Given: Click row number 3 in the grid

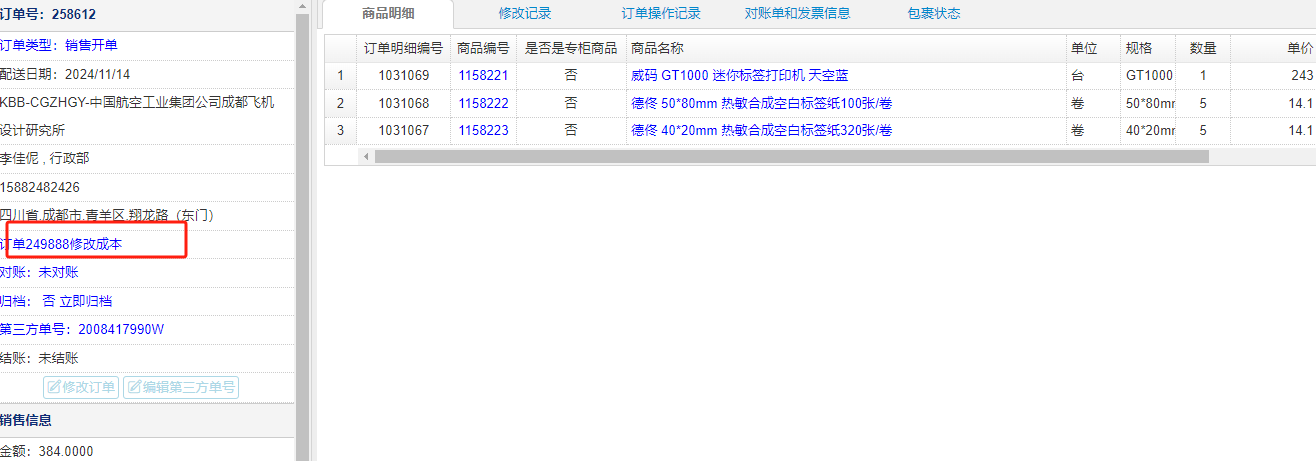Looking at the screenshot, I should pos(340,130).
